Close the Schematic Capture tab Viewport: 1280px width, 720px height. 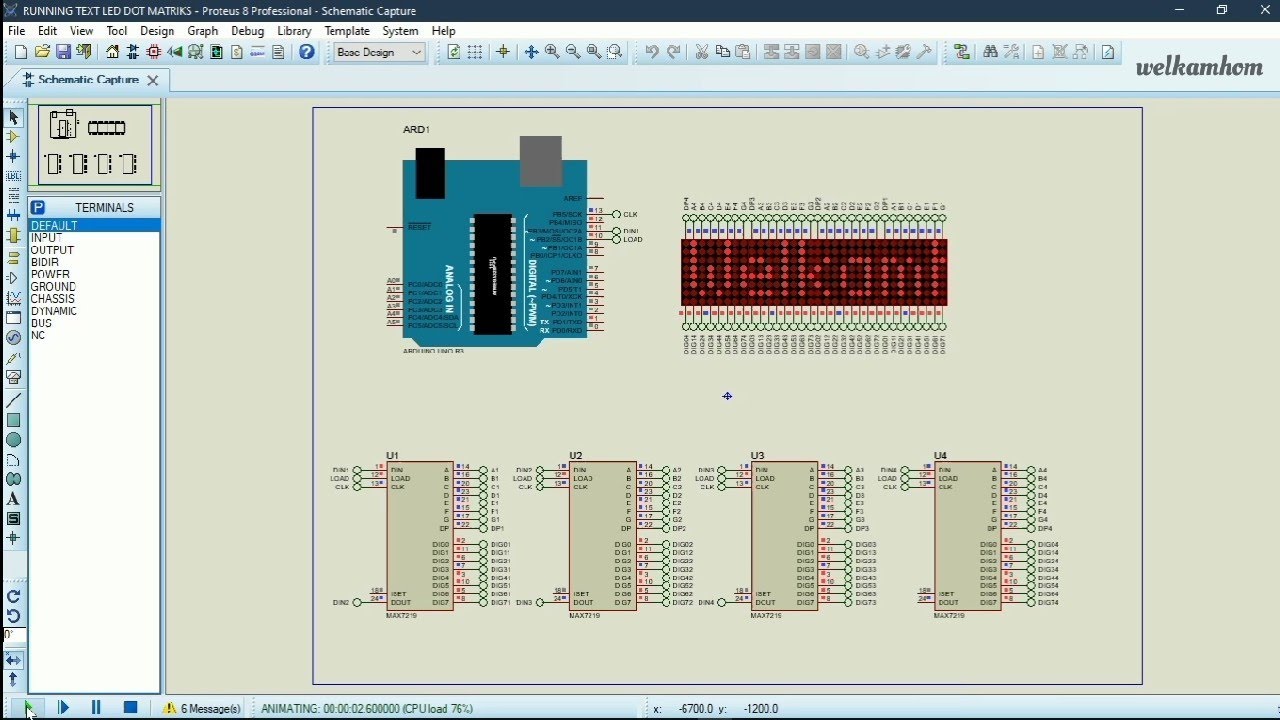(152, 80)
